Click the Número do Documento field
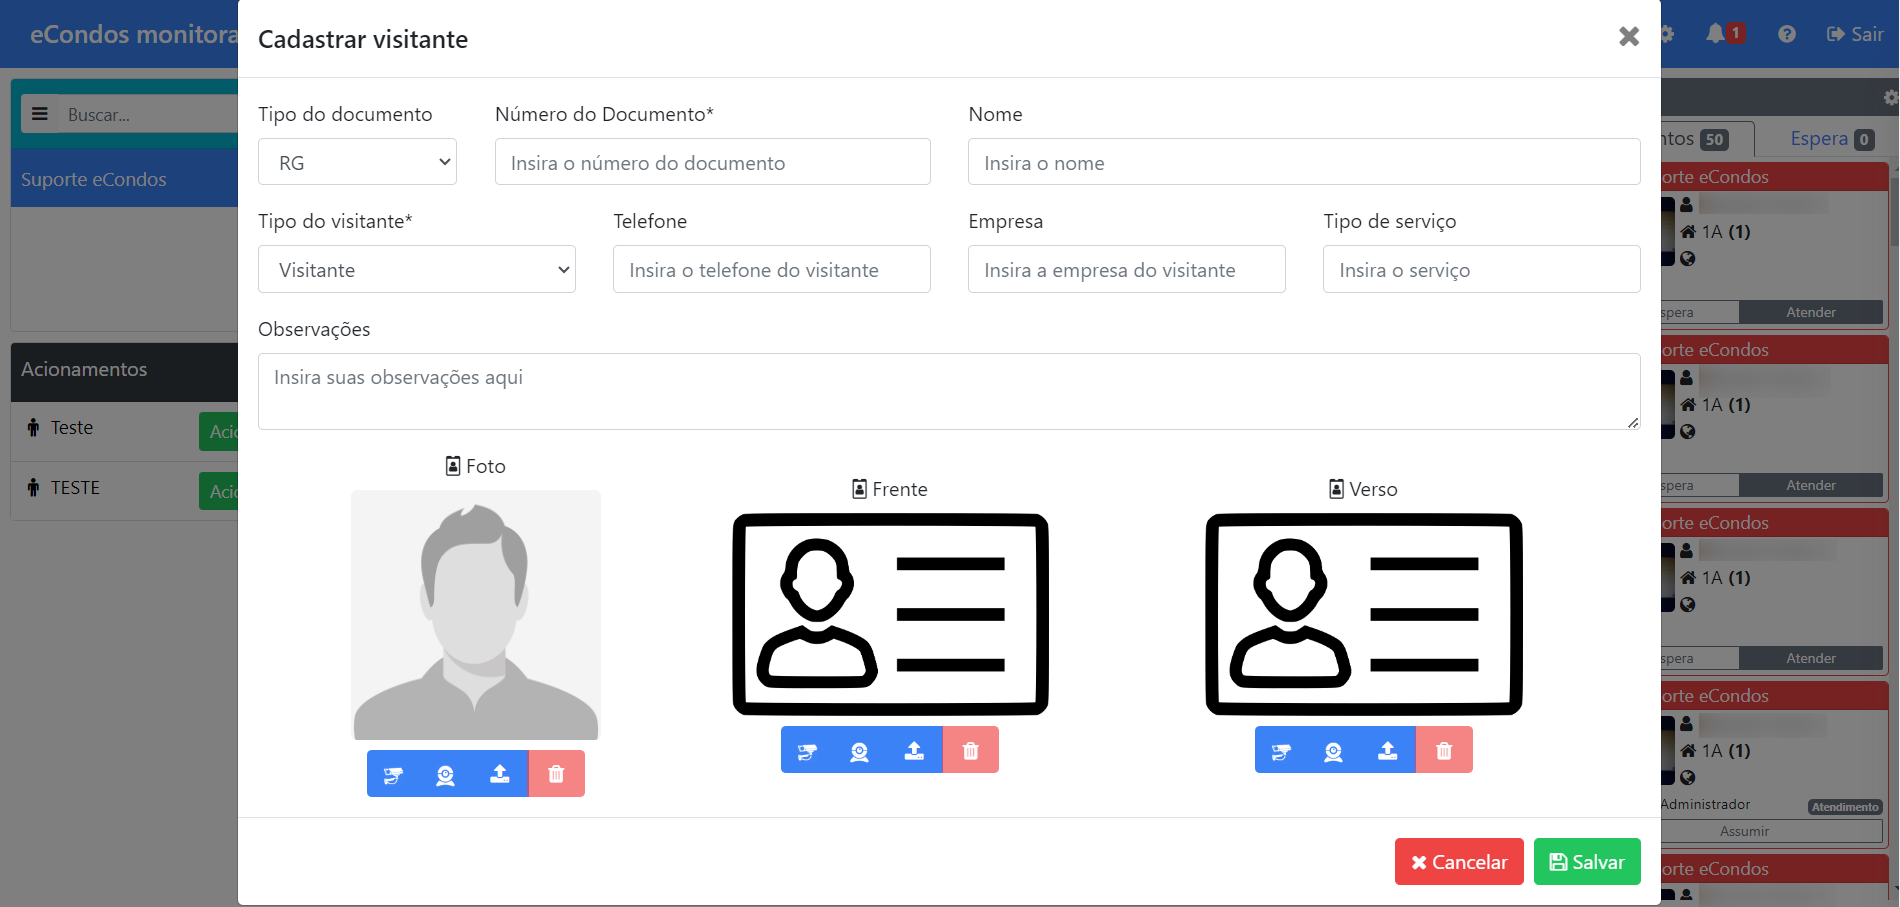The height and width of the screenshot is (907, 1900). (x=713, y=162)
